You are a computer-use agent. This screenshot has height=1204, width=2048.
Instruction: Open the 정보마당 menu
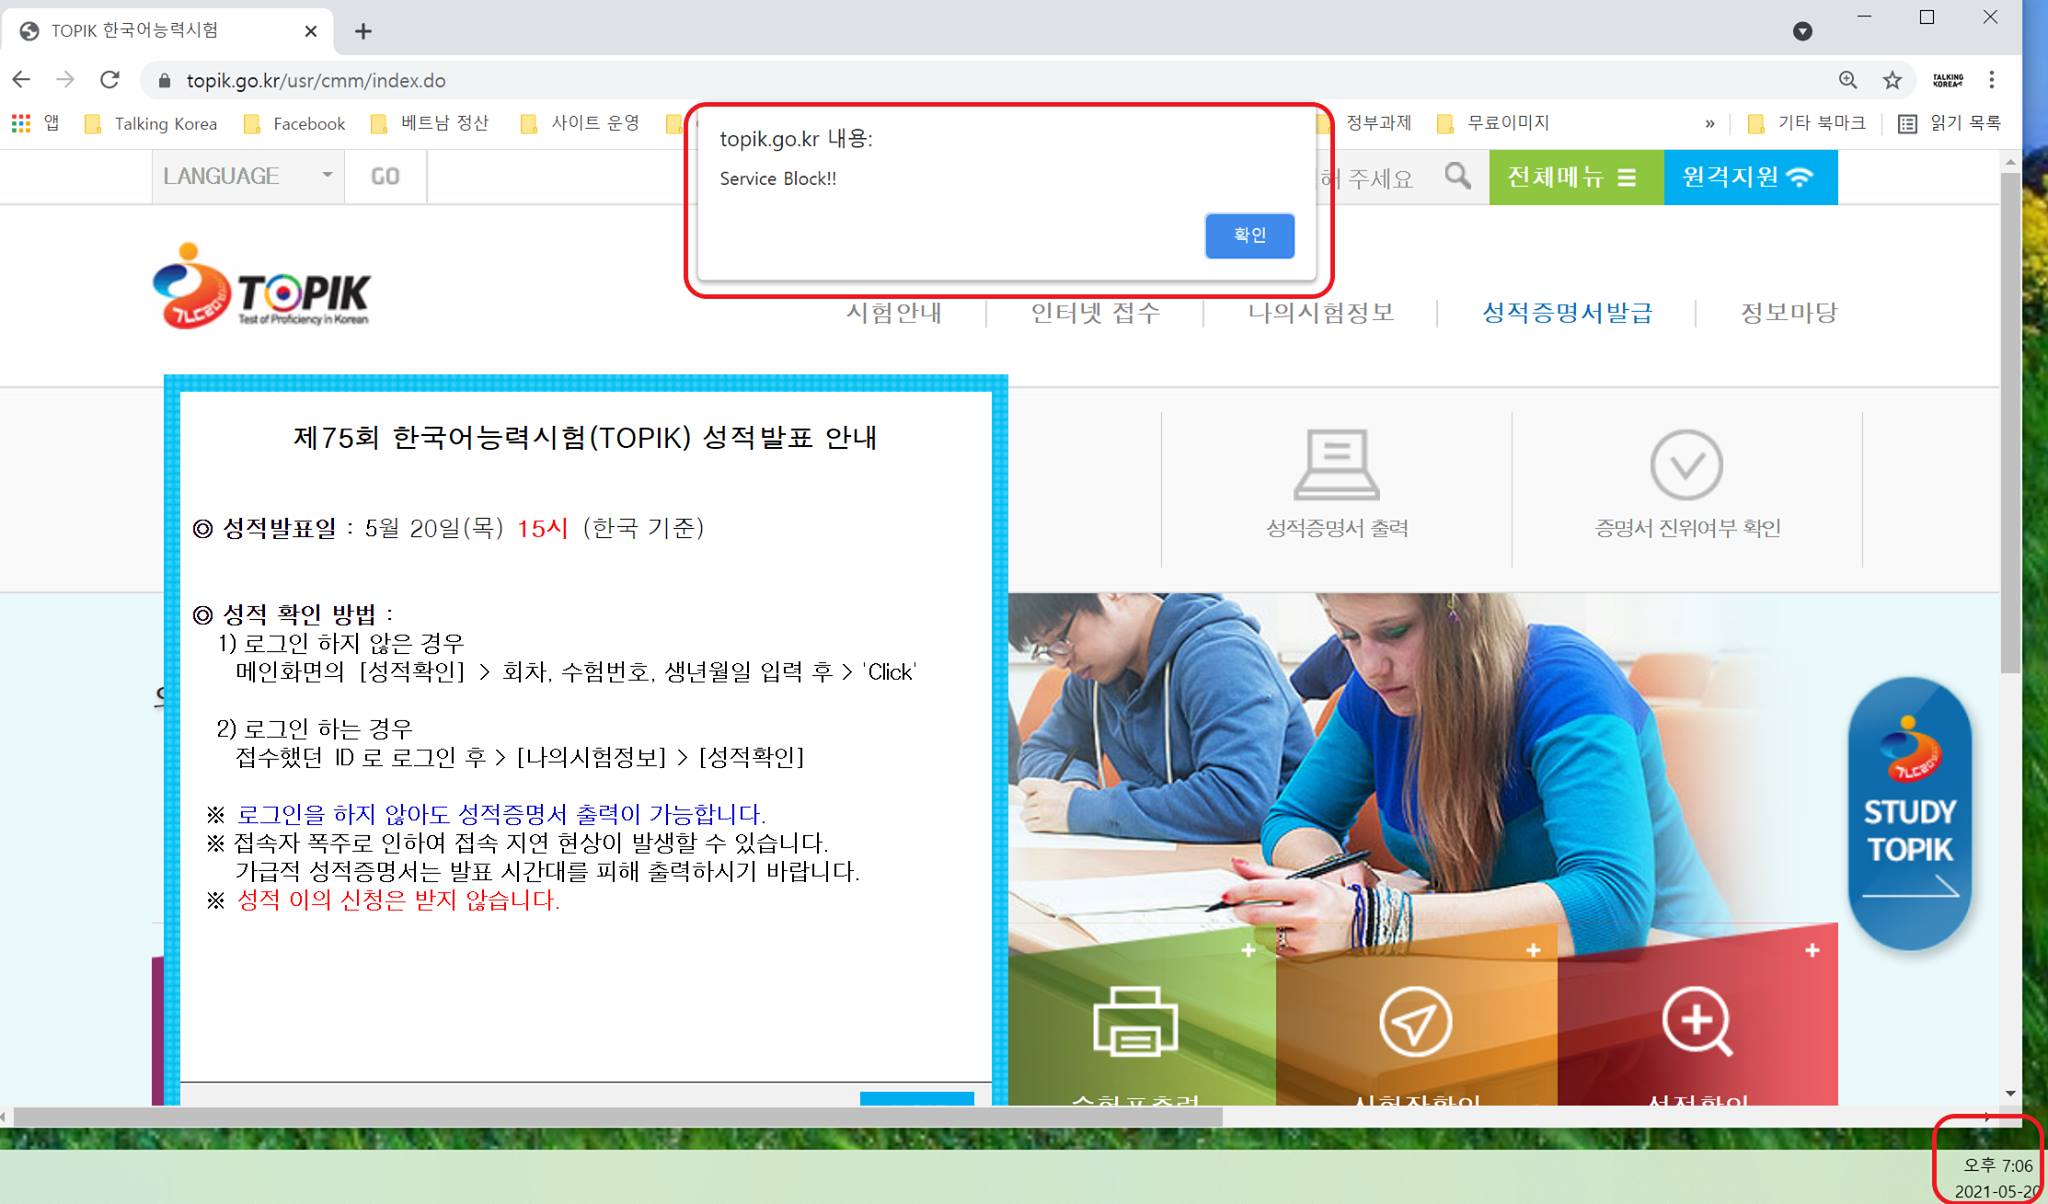tap(1789, 313)
